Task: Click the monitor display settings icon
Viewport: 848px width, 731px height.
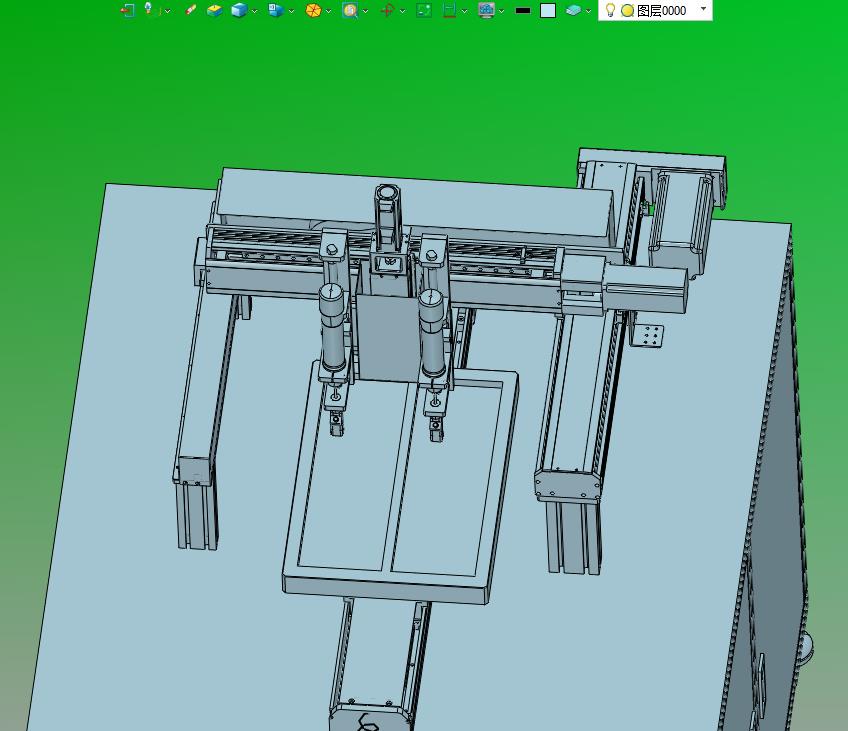Action: [x=487, y=10]
